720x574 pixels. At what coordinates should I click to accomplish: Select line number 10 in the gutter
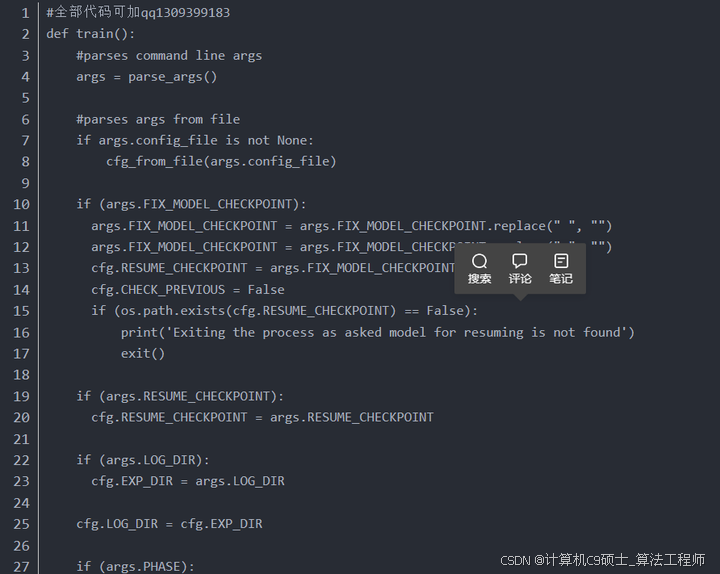(x=22, y=204)
